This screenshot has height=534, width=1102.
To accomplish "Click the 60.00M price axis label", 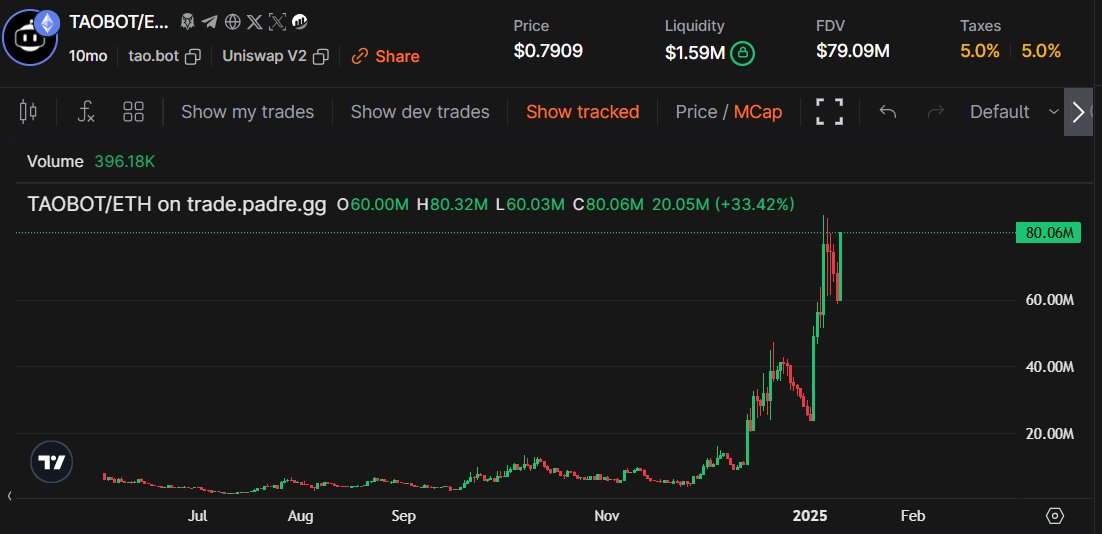I will 1050,300.
